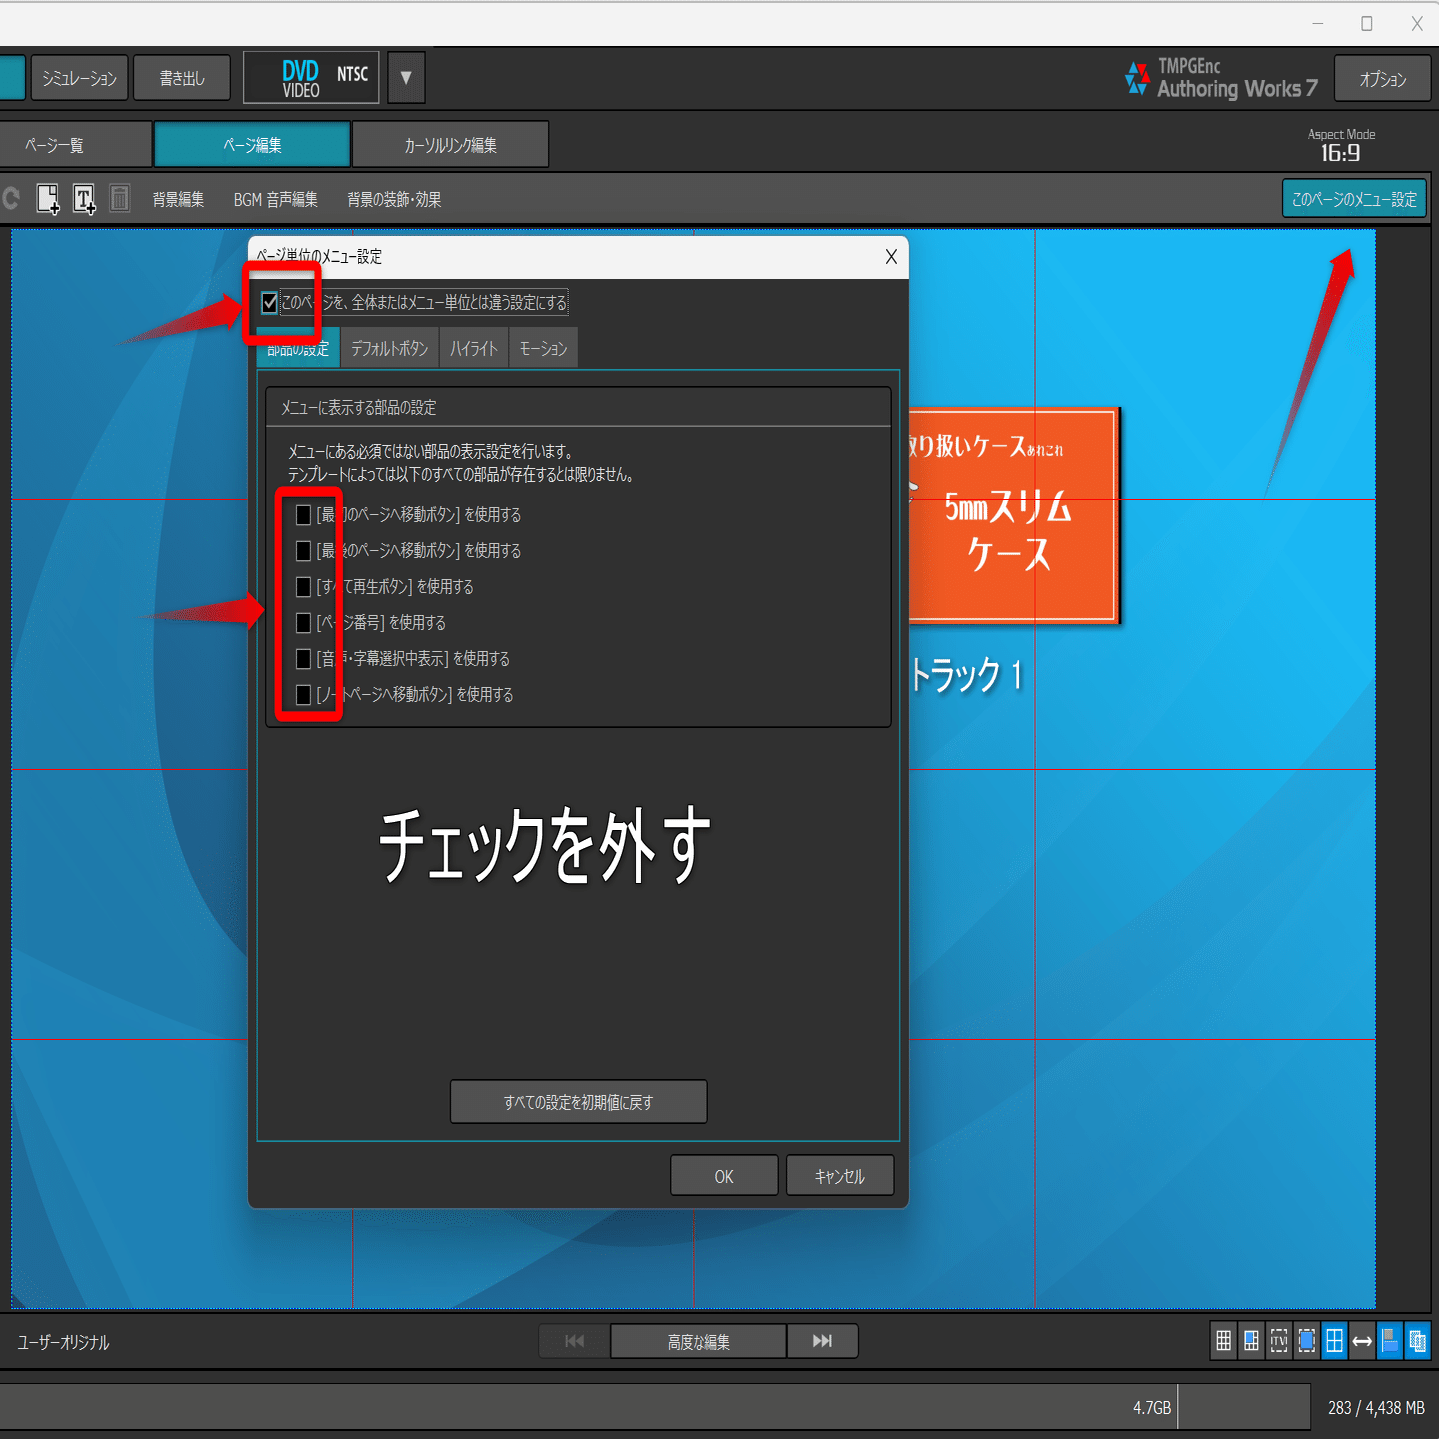
Task: Click the 4.7GB disc capacity label
Action: pyautogui.click(x=1152, y=1407)
